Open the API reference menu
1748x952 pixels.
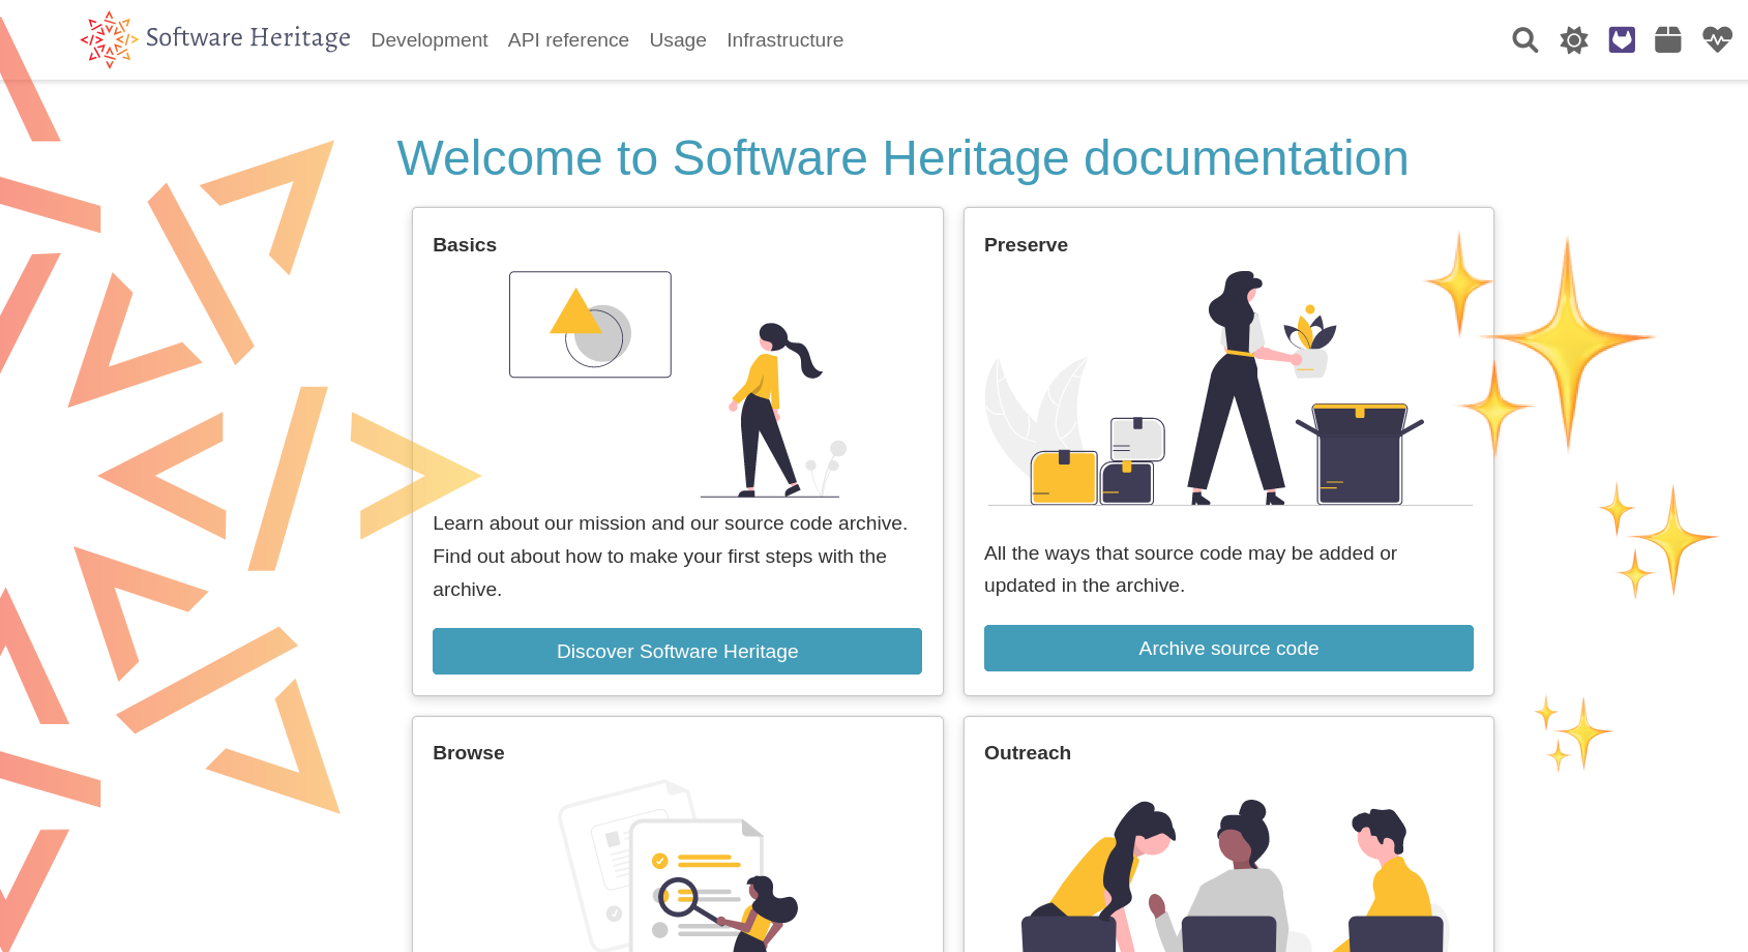pos(568,39)
